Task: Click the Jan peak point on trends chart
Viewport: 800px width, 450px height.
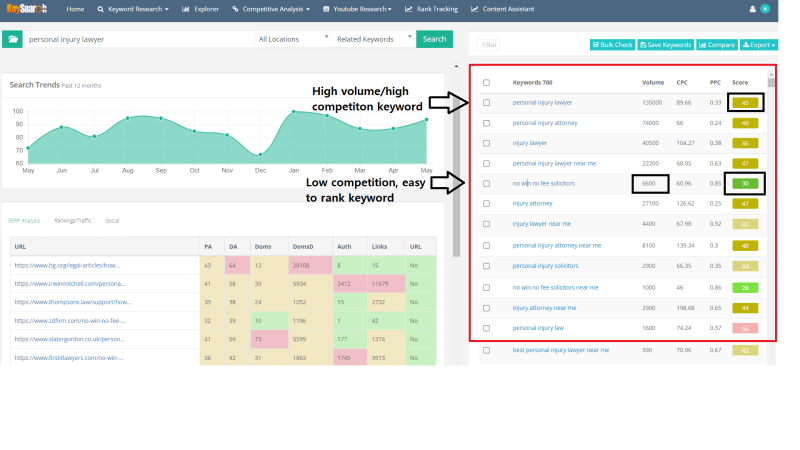Action: click(294, 111)
